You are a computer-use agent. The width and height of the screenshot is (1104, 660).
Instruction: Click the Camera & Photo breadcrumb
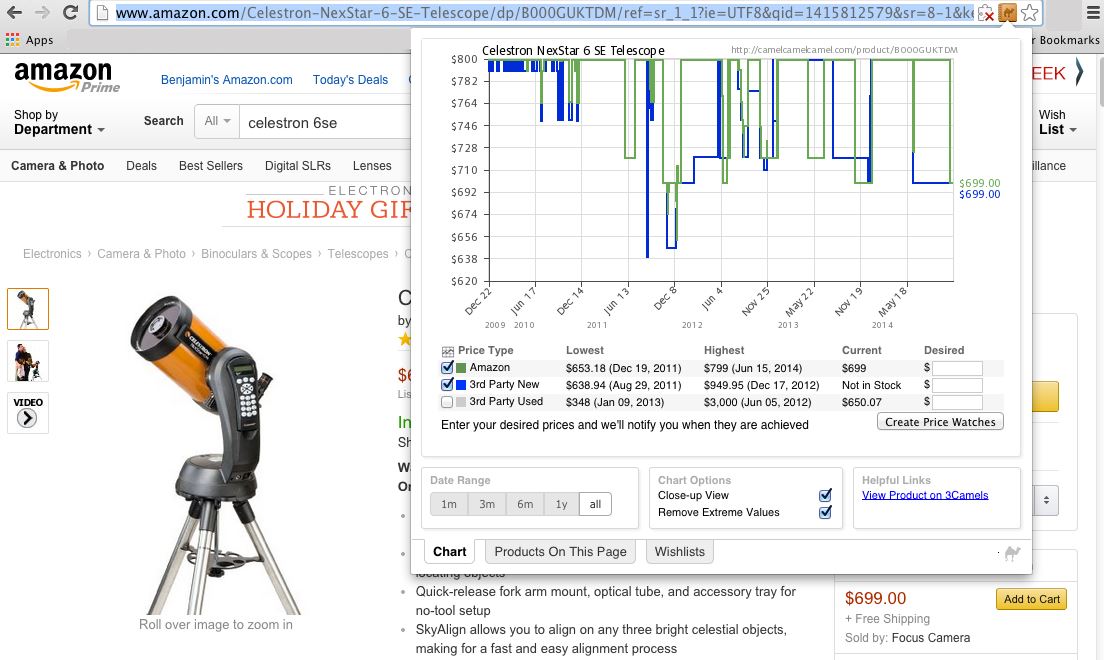(142, 254)
